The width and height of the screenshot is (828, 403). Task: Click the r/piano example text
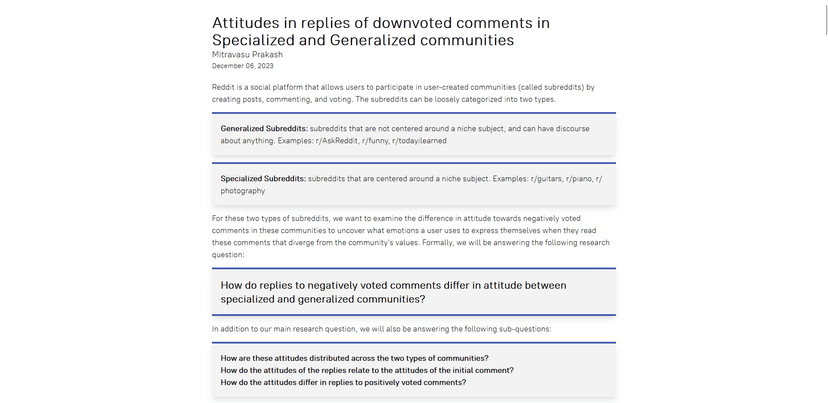[579, 179]
